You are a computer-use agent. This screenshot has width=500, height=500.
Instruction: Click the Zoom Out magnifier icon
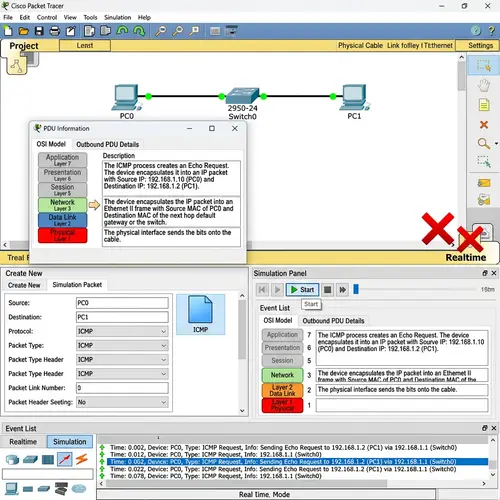(x=194, y=31)
